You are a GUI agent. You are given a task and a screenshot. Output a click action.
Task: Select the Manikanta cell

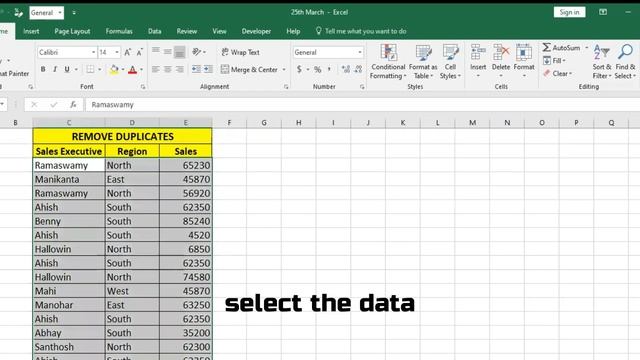(x=69, y=179)
